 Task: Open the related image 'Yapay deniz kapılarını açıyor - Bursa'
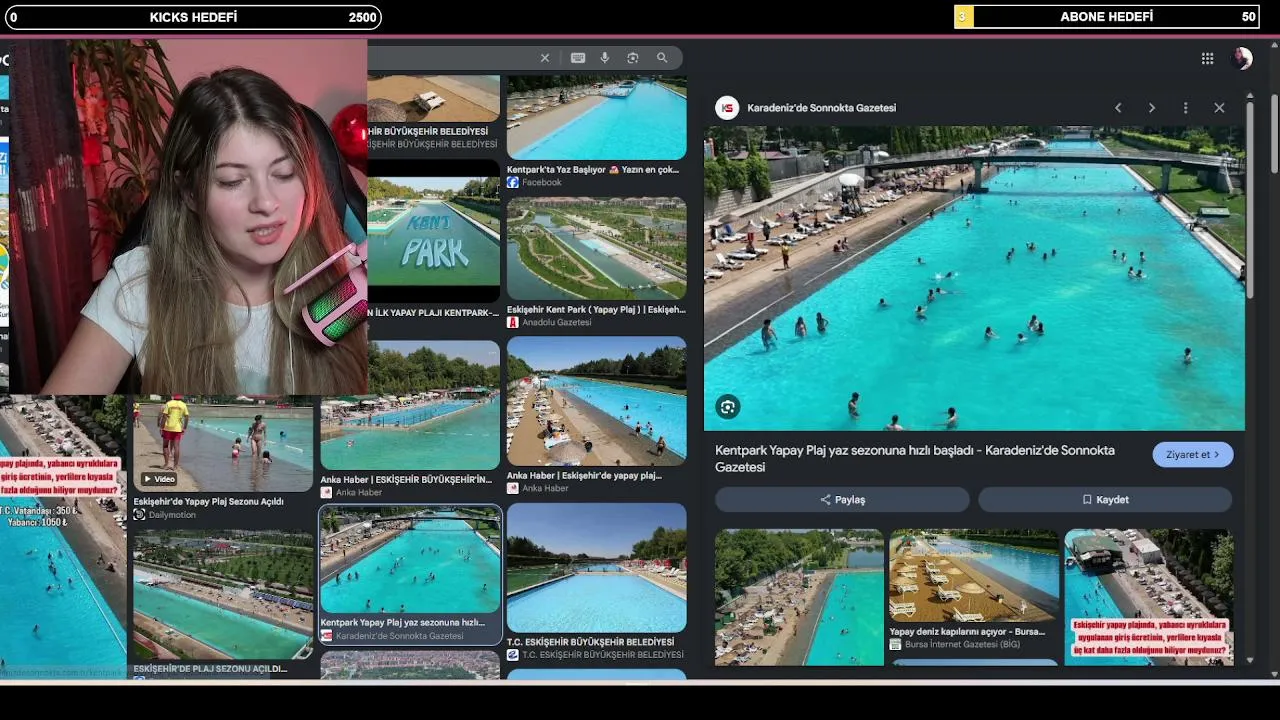pyautogui.click(x=974, y=575)
